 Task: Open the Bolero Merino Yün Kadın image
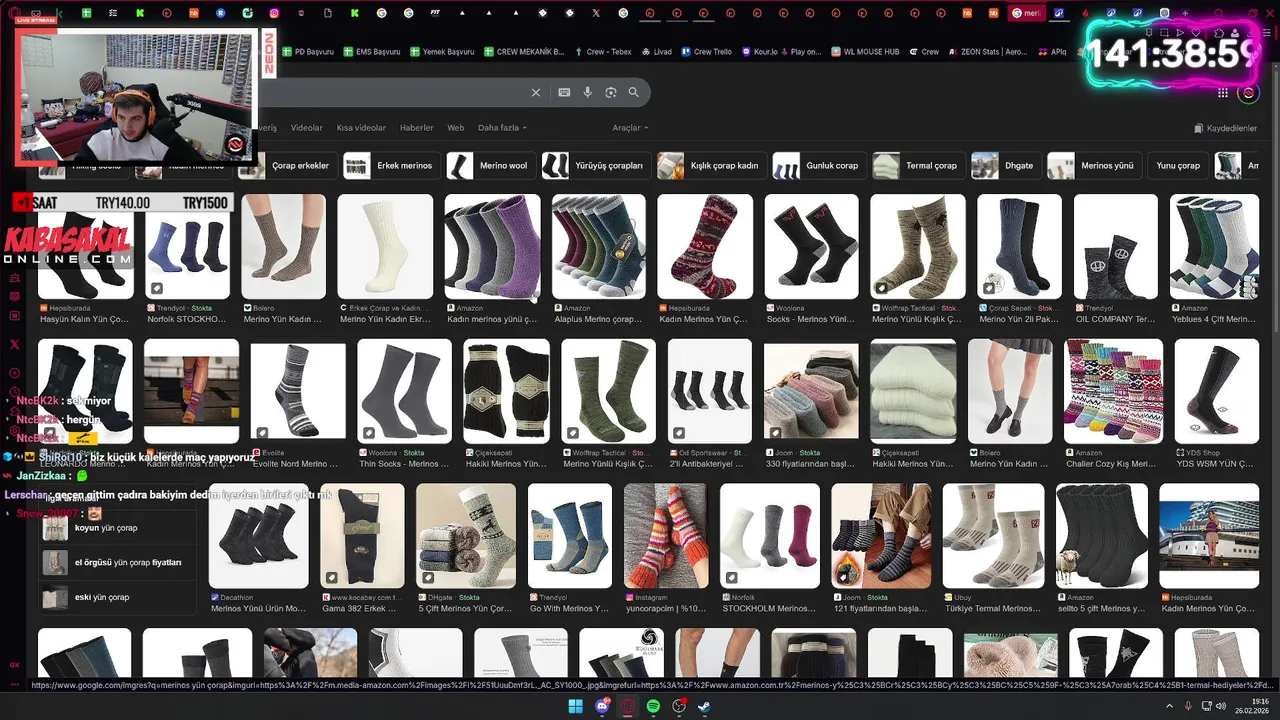[x=283, y=247]
